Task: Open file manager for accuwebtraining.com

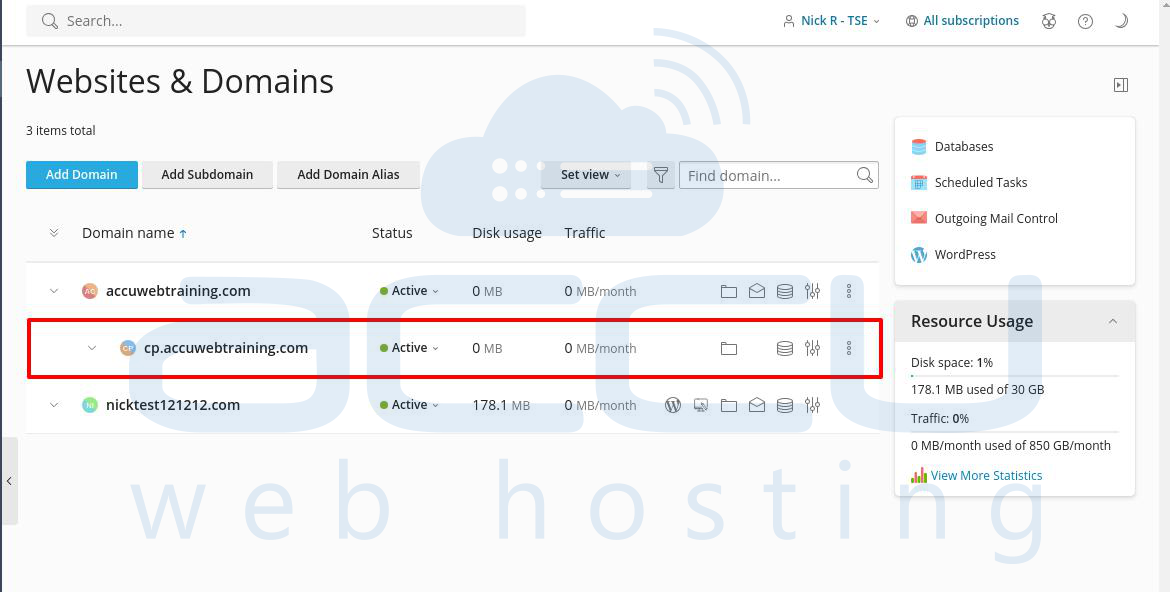Action: tap(729, 291)
